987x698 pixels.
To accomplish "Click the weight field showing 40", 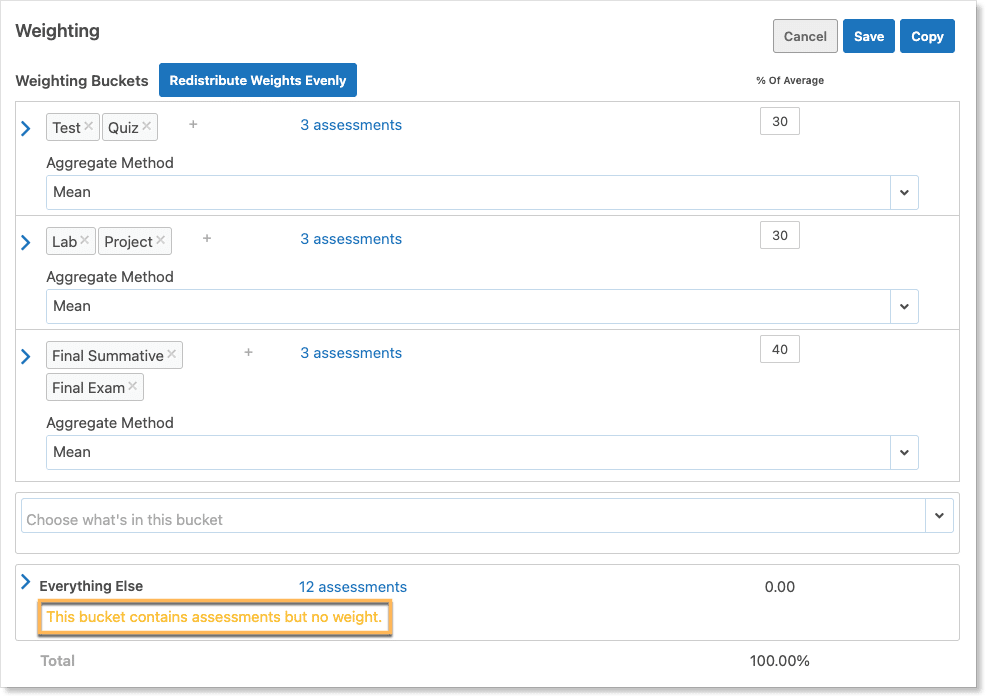I will [x=780, y=350].
